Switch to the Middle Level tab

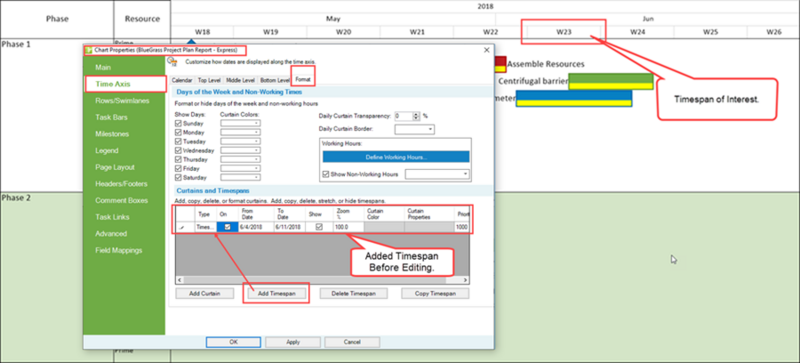241,80
